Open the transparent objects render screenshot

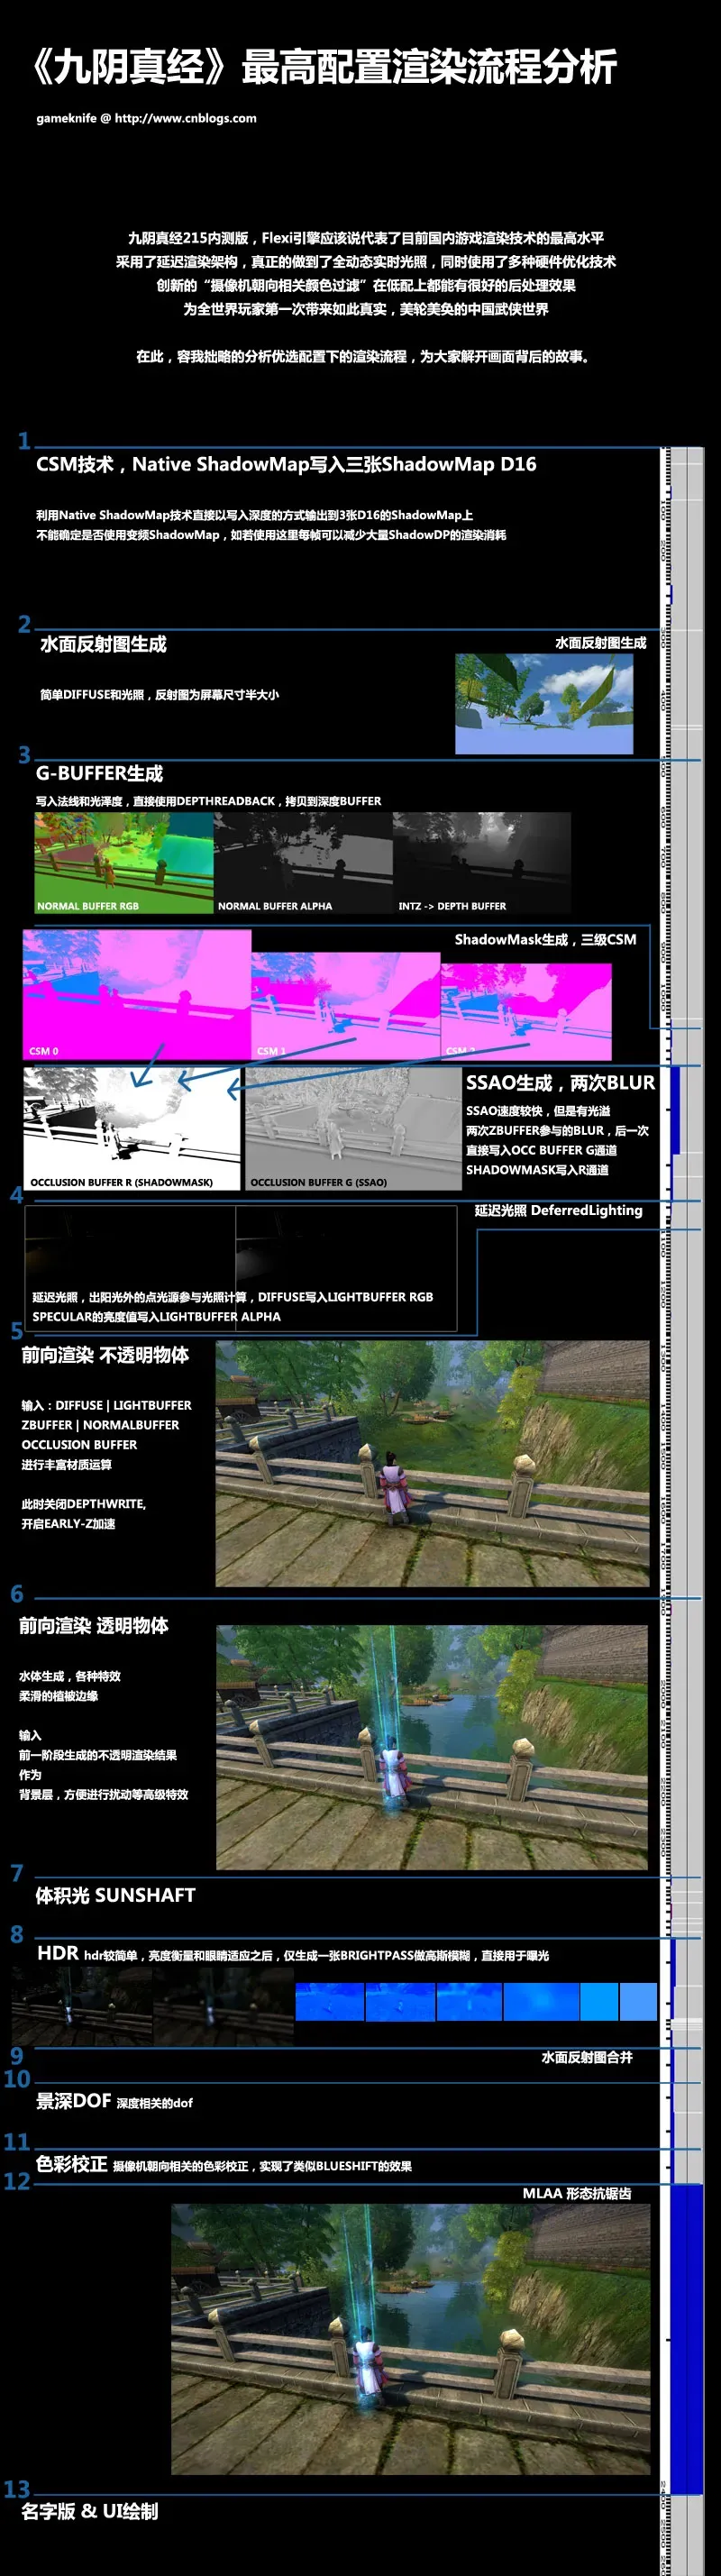(432, 1748)
